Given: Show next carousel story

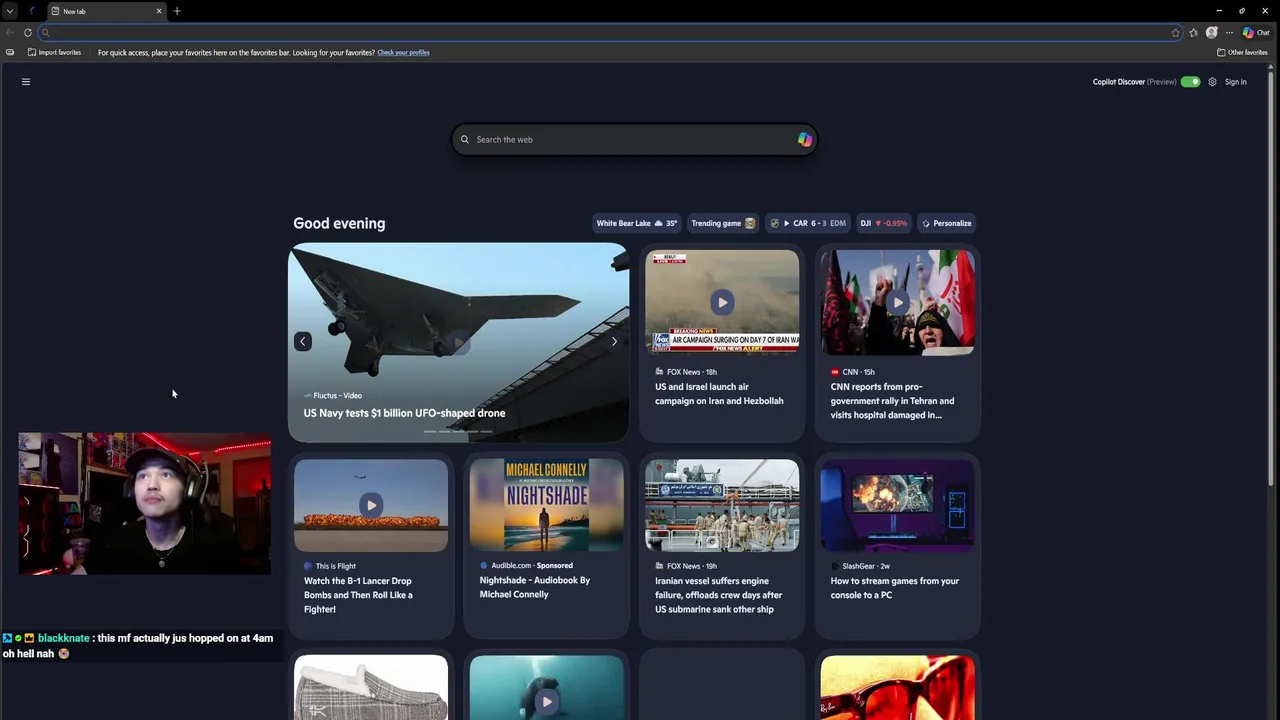Looking at the screenshot, I should [x=614, y=342].
